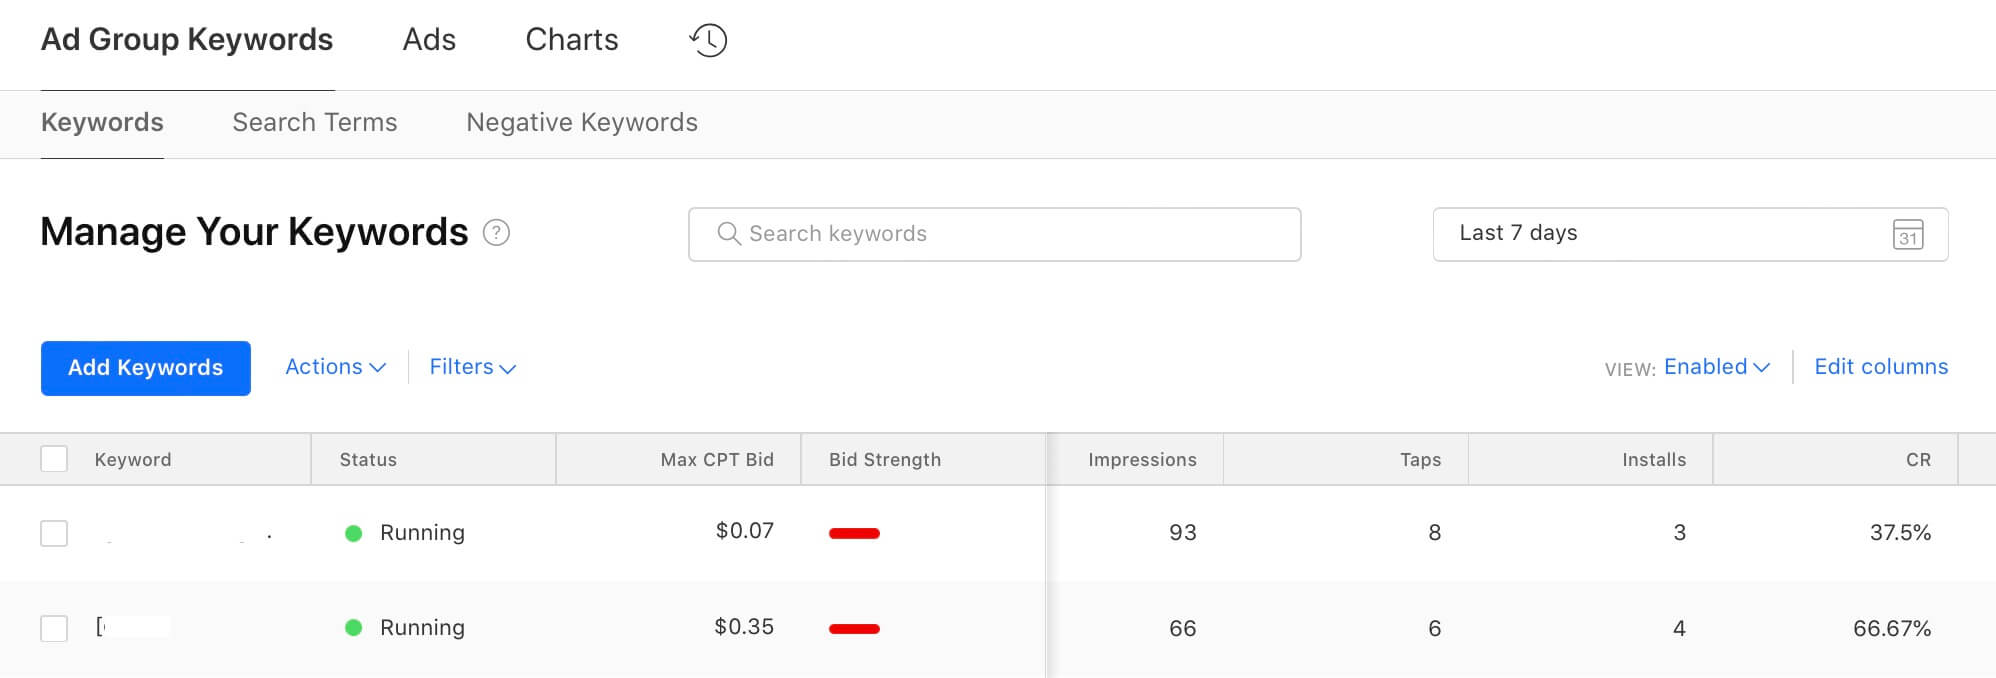The width and height of the screenshot is (1996, 678).
Task: Click the green Running status dot on the first keyword
Action: [355, 532]
